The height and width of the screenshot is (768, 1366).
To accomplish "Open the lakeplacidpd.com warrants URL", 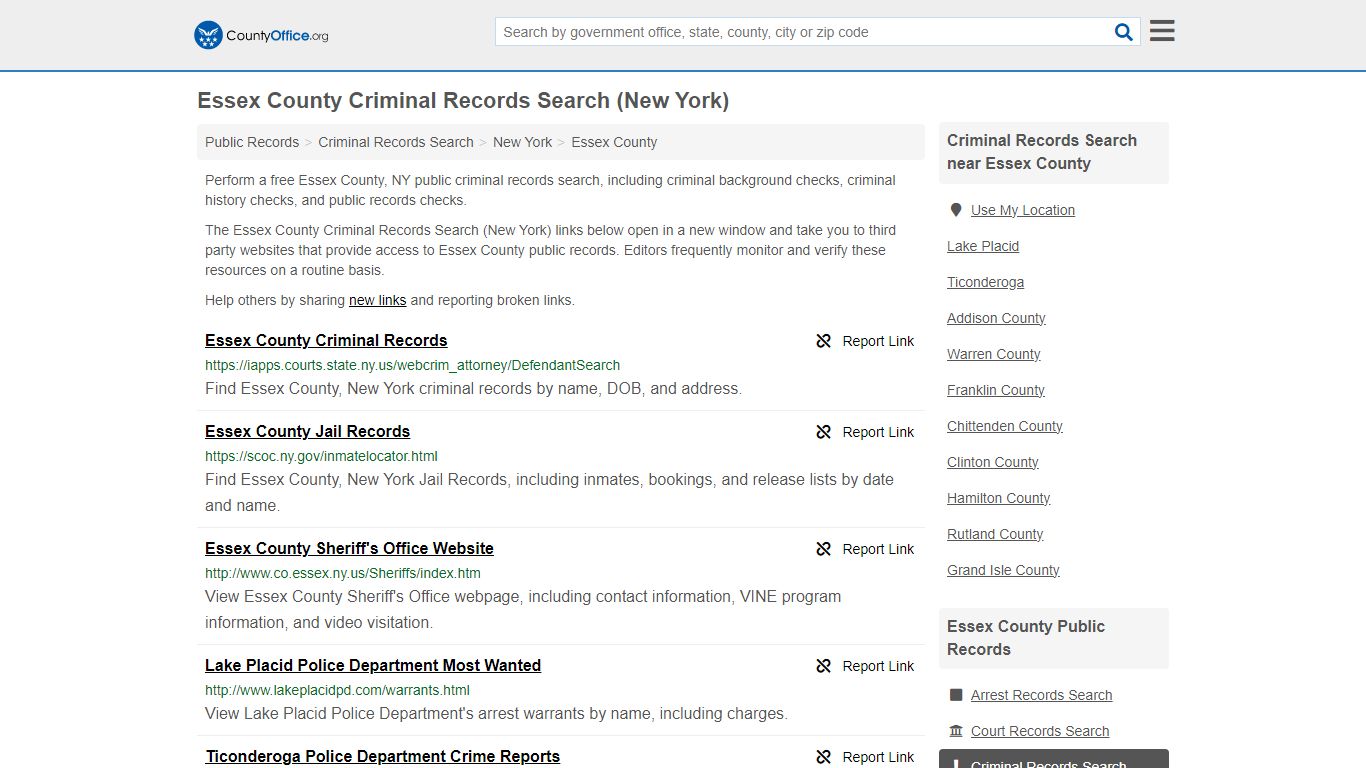I will tap(337, 690).
